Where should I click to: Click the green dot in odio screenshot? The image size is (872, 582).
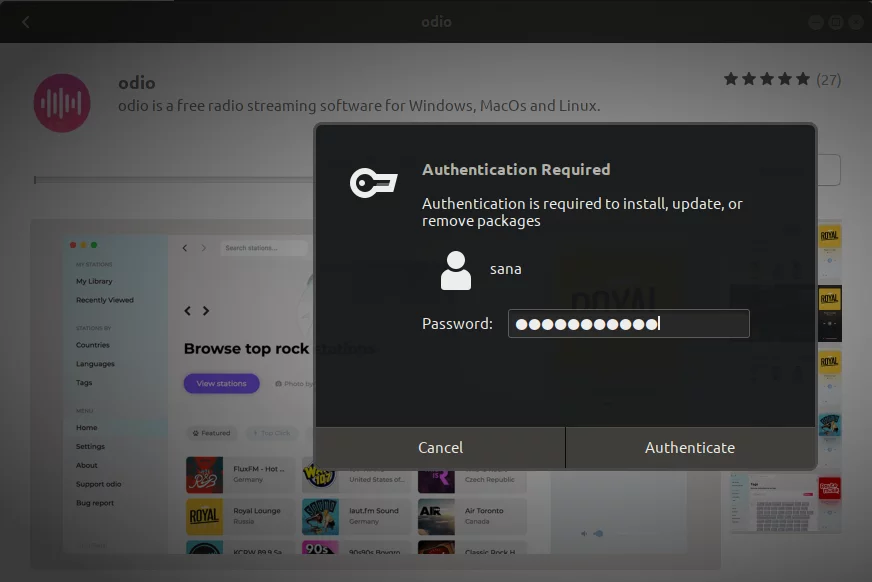coord(94,245)
